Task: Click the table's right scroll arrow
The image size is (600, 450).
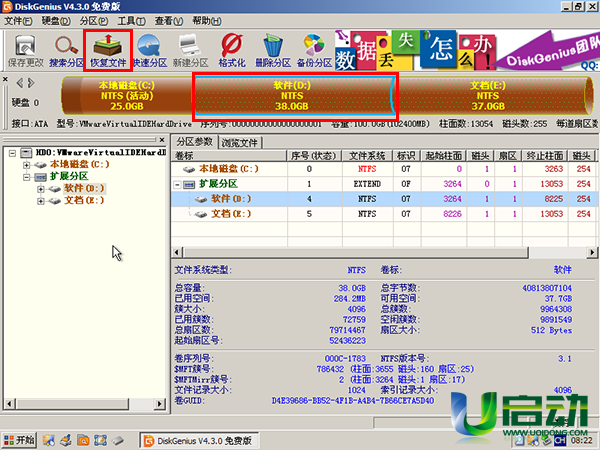Action: click(x=592, y=252)
